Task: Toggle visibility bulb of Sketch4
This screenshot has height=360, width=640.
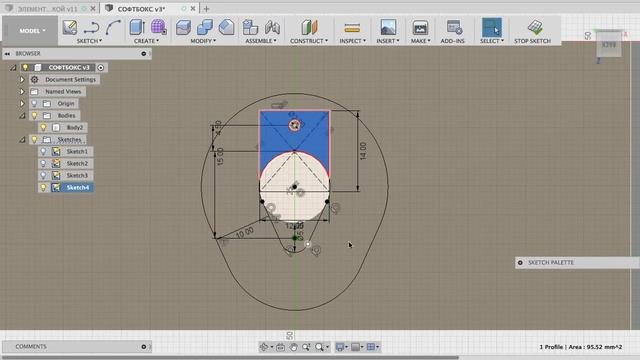Action: (x=43, y=187)
